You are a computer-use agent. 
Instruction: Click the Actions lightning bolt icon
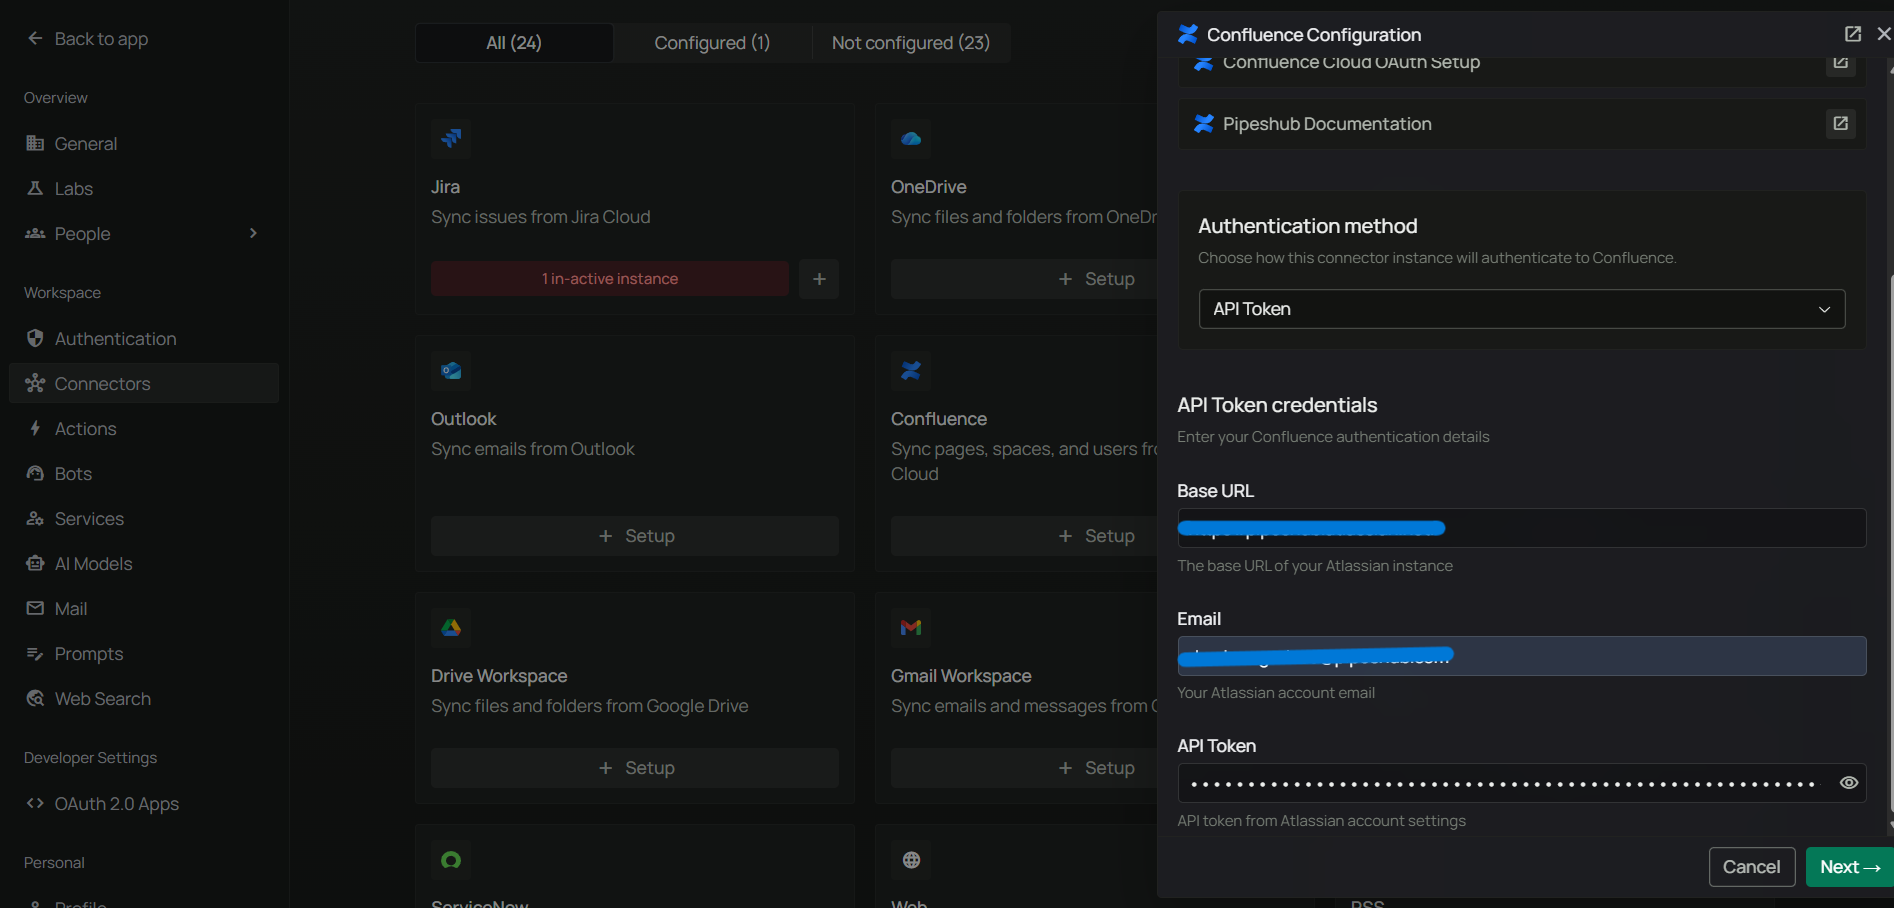pyautogui.click(x=35, y=428)
